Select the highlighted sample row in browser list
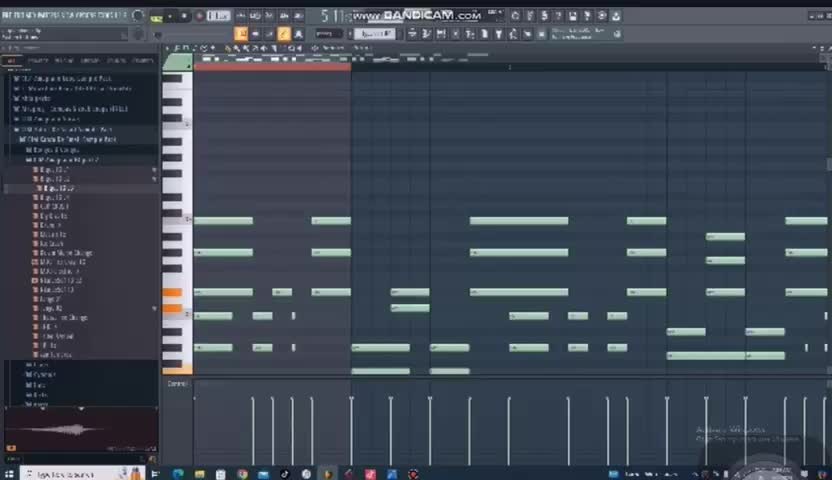Viewport: 832px width, 480px height. (81, 188)
